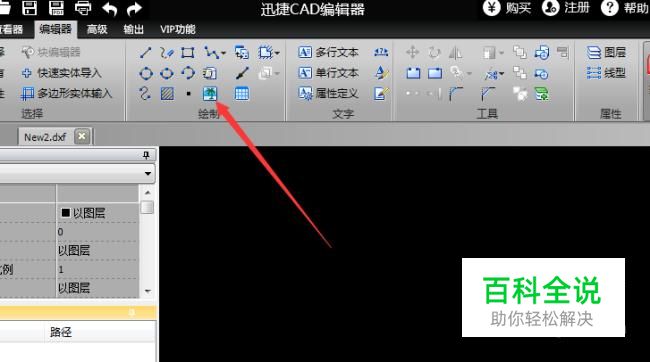Click the Insert Image palm-tree icon
Image resolution: width=650 pixels, height=362 pixels.
coord(210,94)
